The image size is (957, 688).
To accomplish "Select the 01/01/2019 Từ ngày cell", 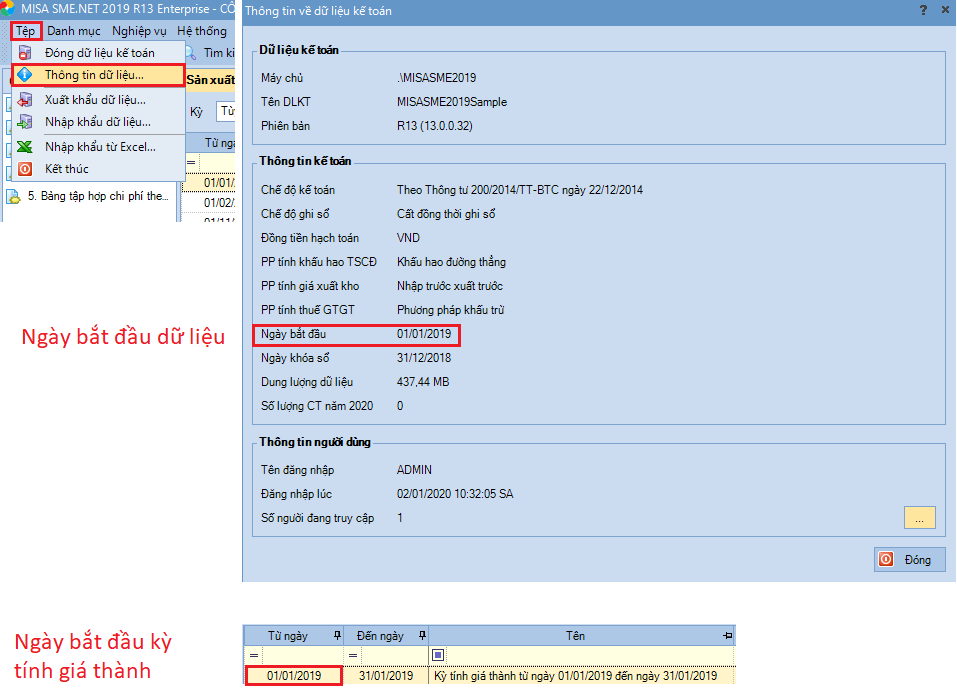I will click(294, 676).
